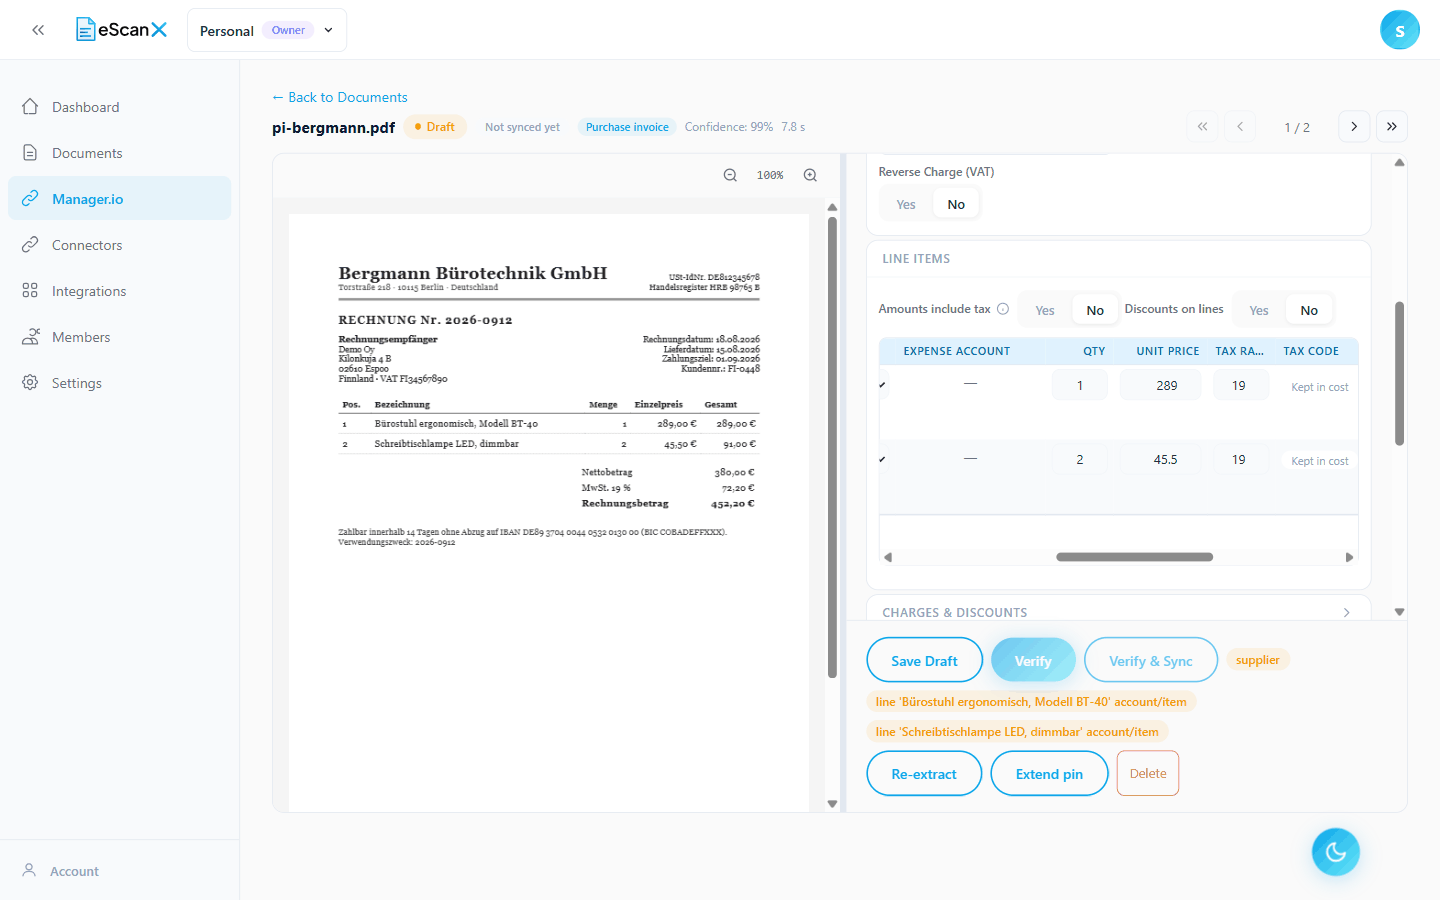Edit quantity field showing 2

[x=1080, y=459]
